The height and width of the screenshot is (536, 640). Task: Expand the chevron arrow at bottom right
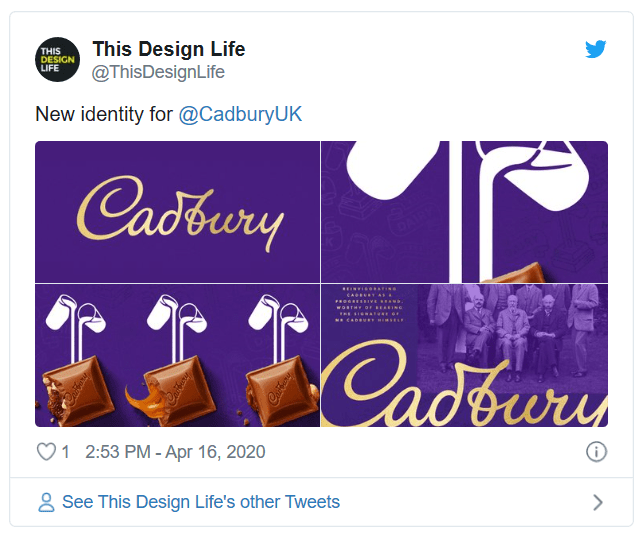click(x=598, y=502)
